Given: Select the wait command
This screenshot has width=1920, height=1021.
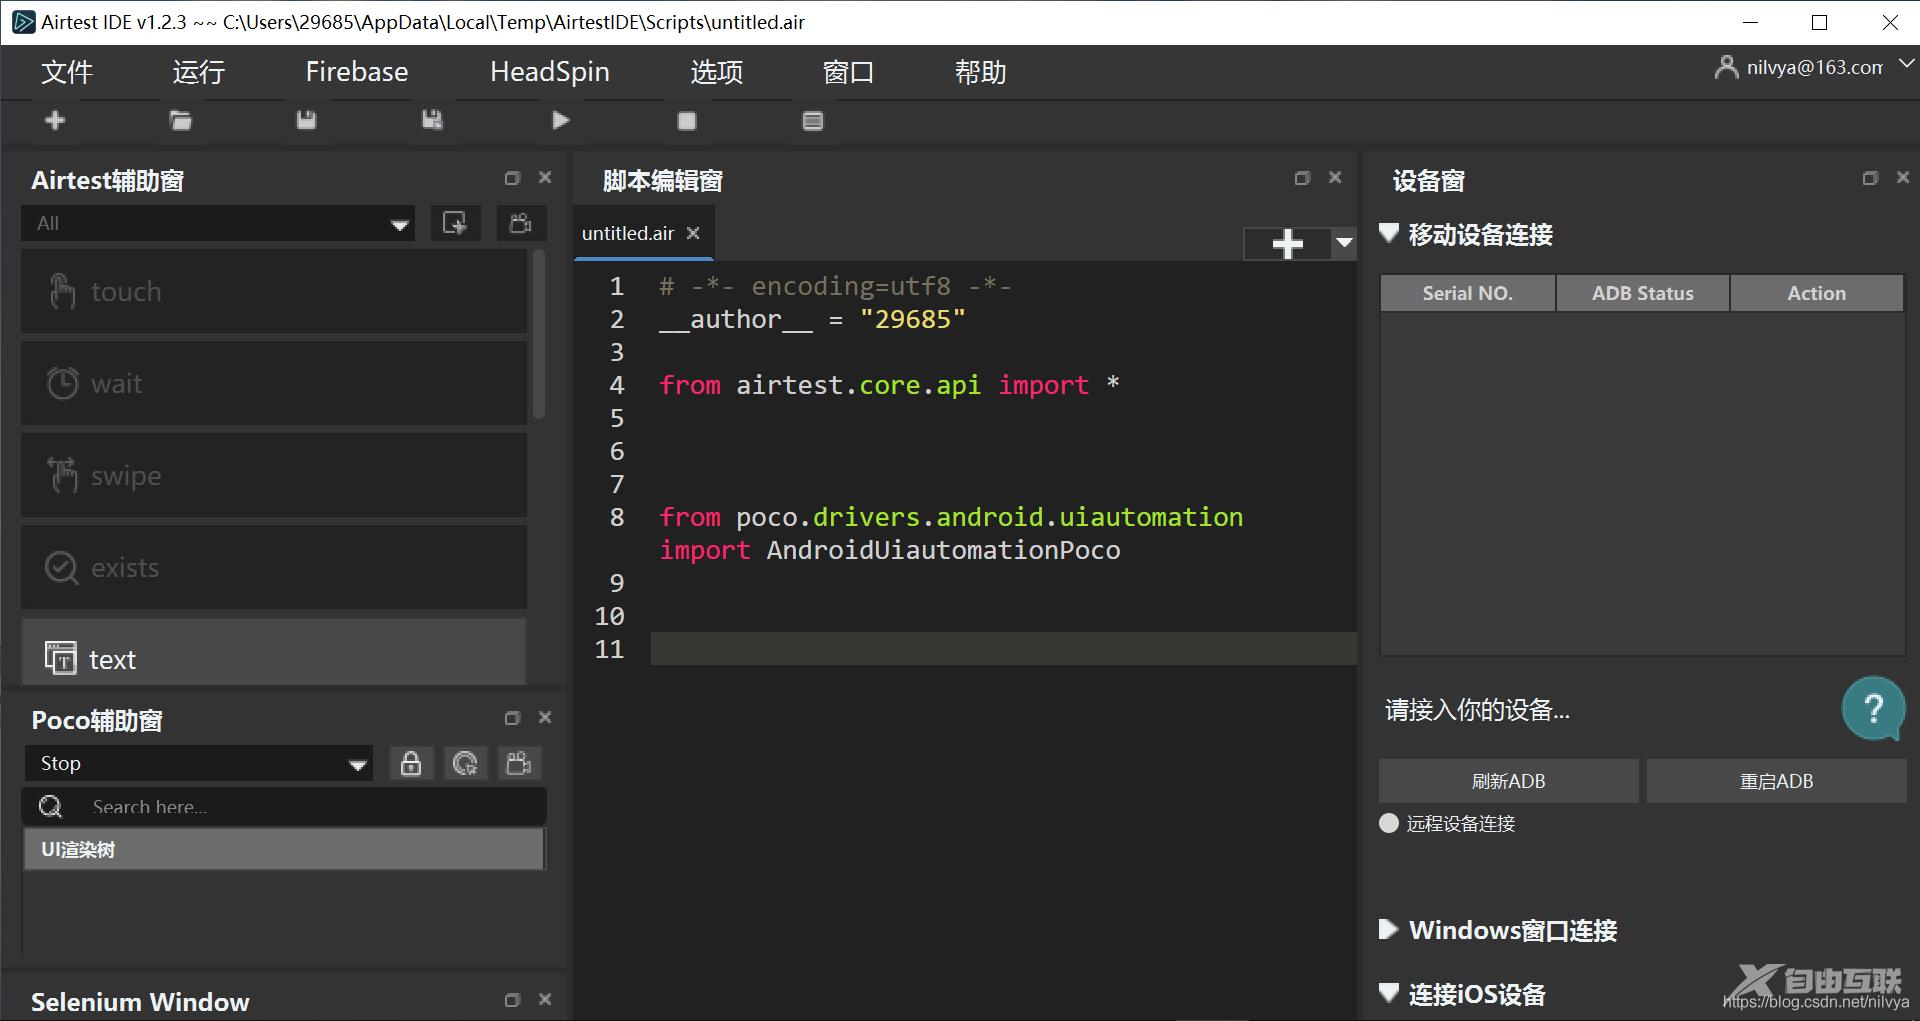Looking at the screenshot, I should [273, 383].
